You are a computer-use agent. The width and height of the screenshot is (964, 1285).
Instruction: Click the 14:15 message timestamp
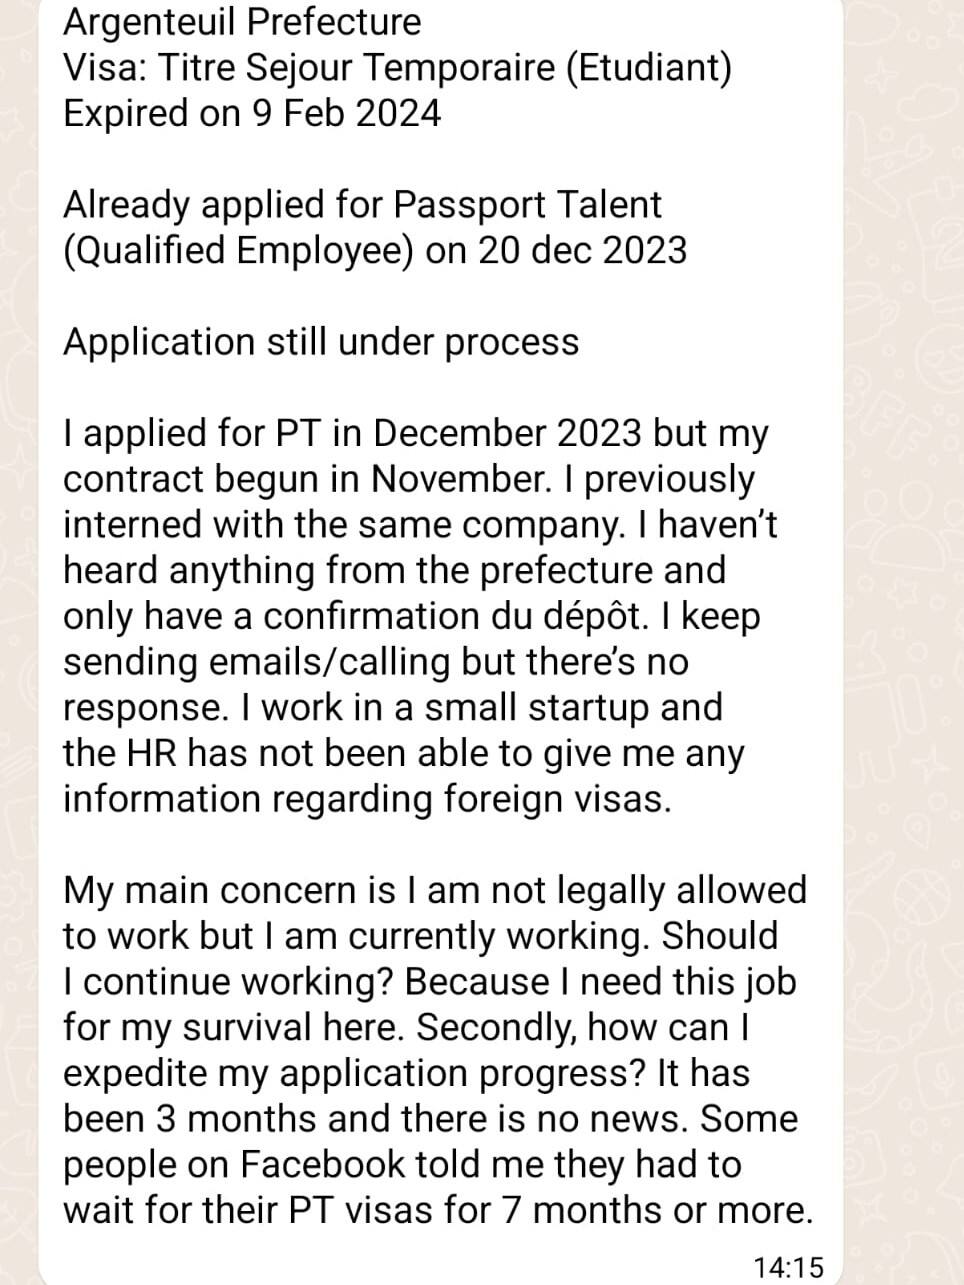(x=789, y=1267)
